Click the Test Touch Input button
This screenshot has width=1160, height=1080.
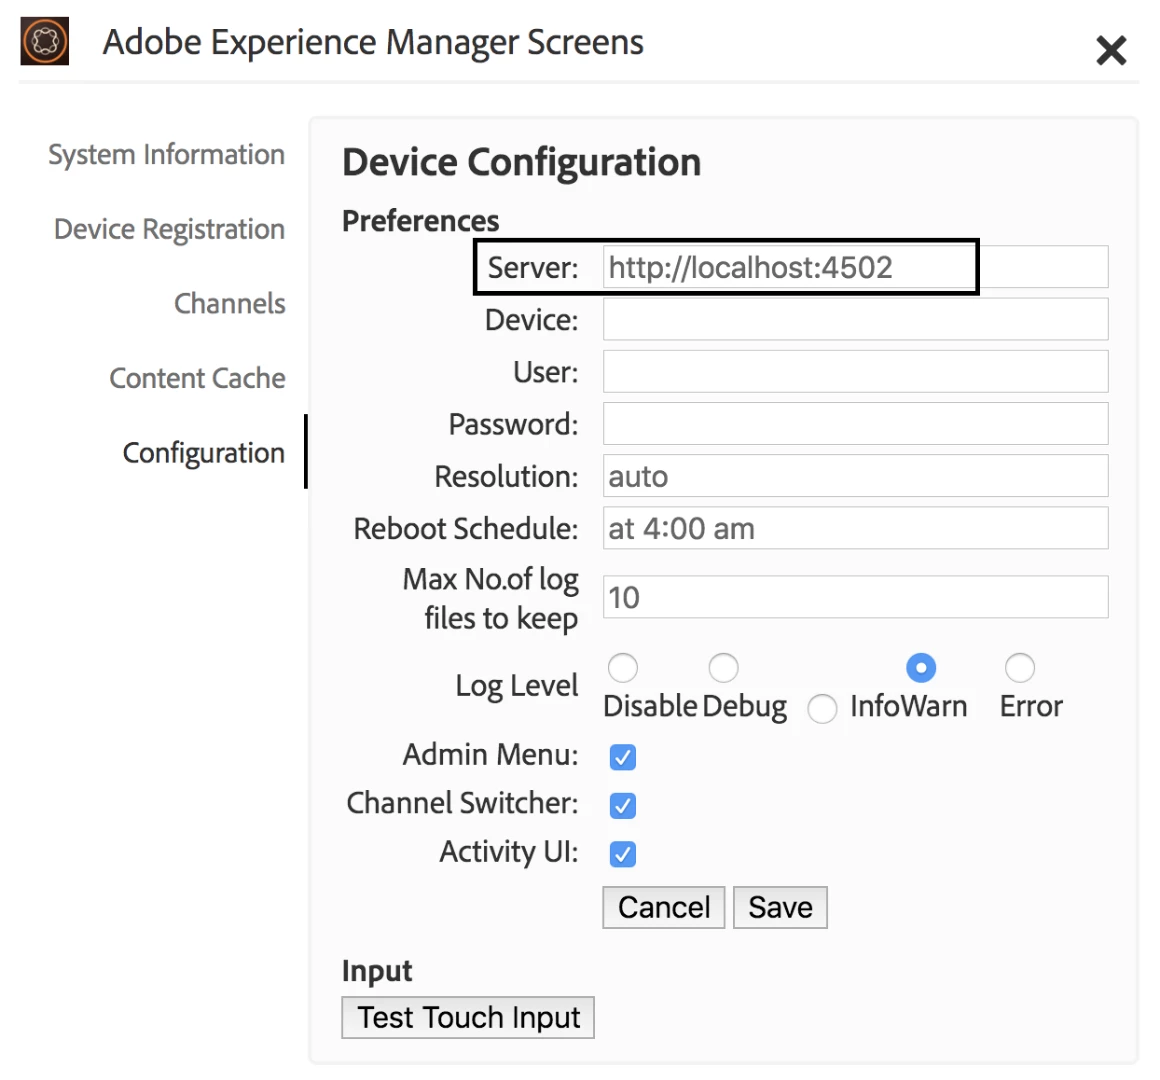468,1018
